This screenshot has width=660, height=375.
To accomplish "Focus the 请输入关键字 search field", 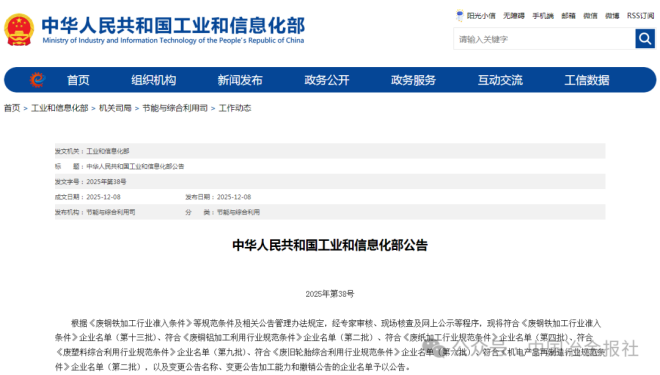I will point(544,39).
